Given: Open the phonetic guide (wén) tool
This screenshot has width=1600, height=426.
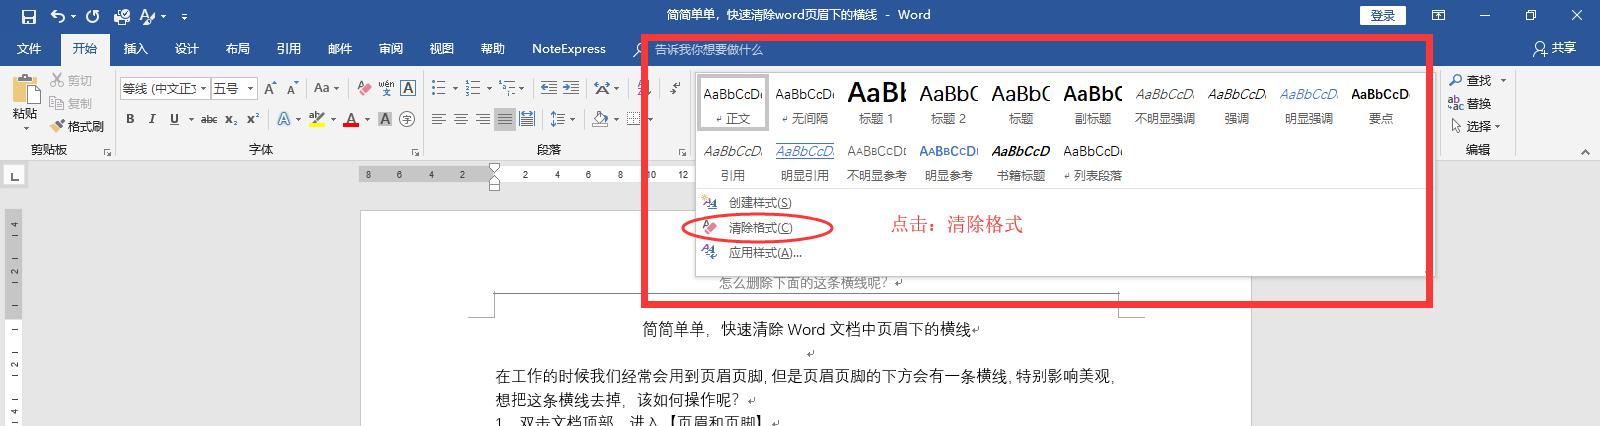Looking at the screenshot, I should (x=386, y=88).
